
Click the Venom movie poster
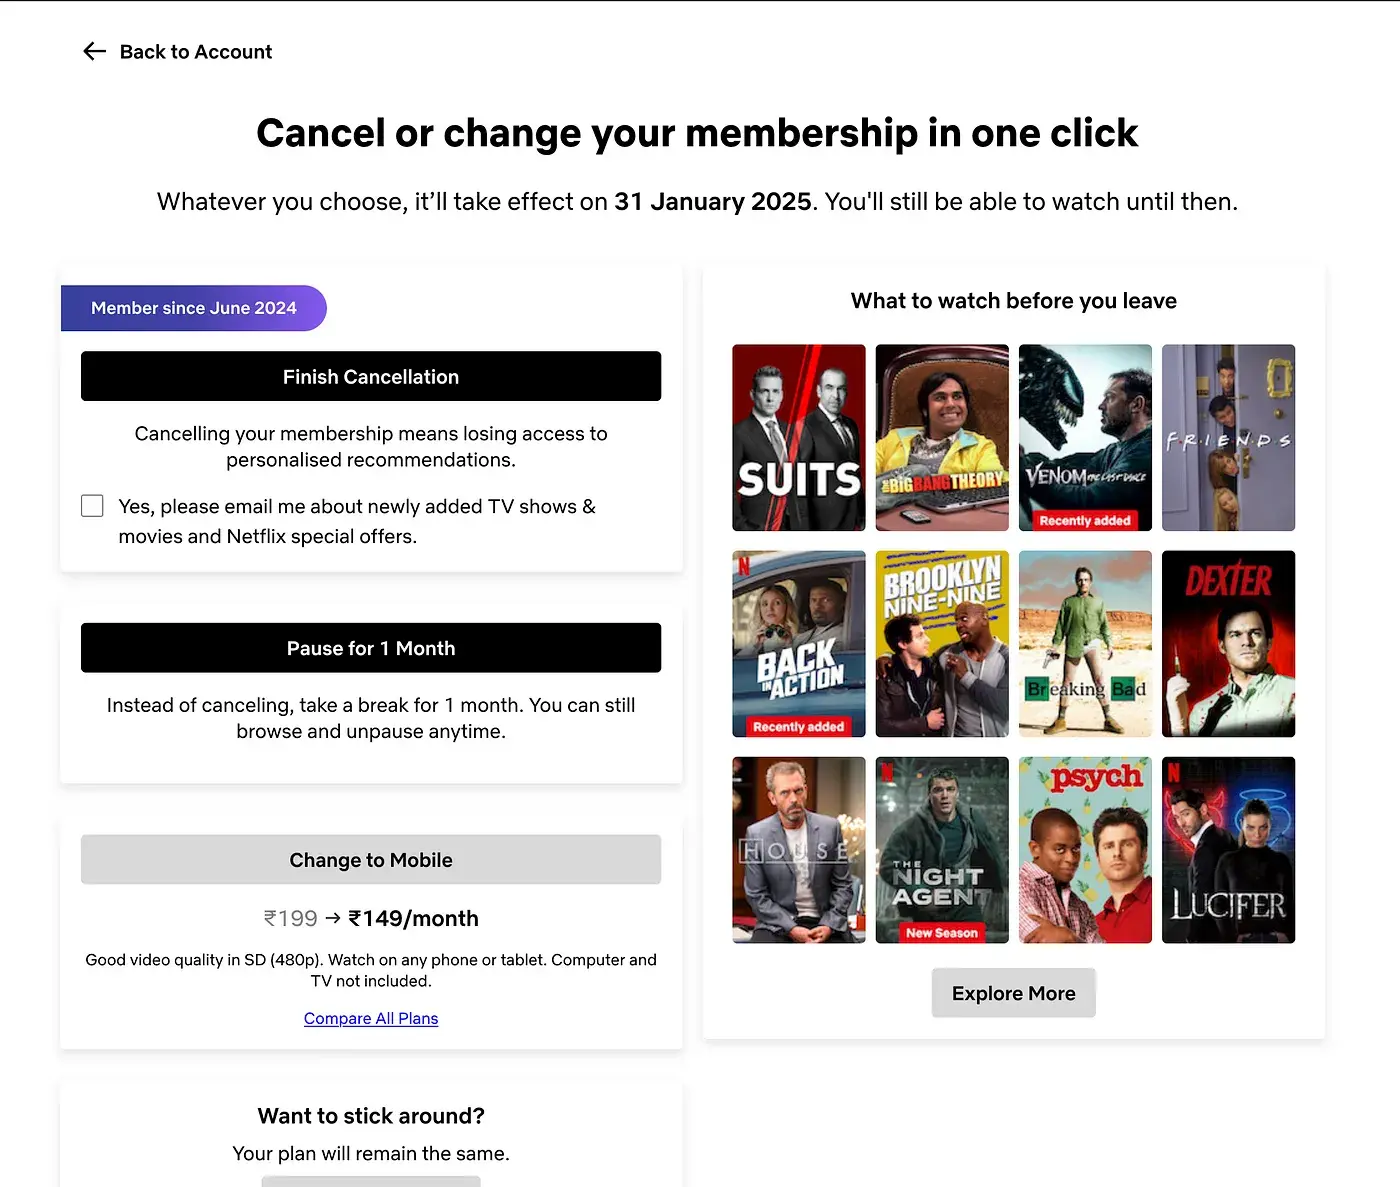coord(1085,437)
